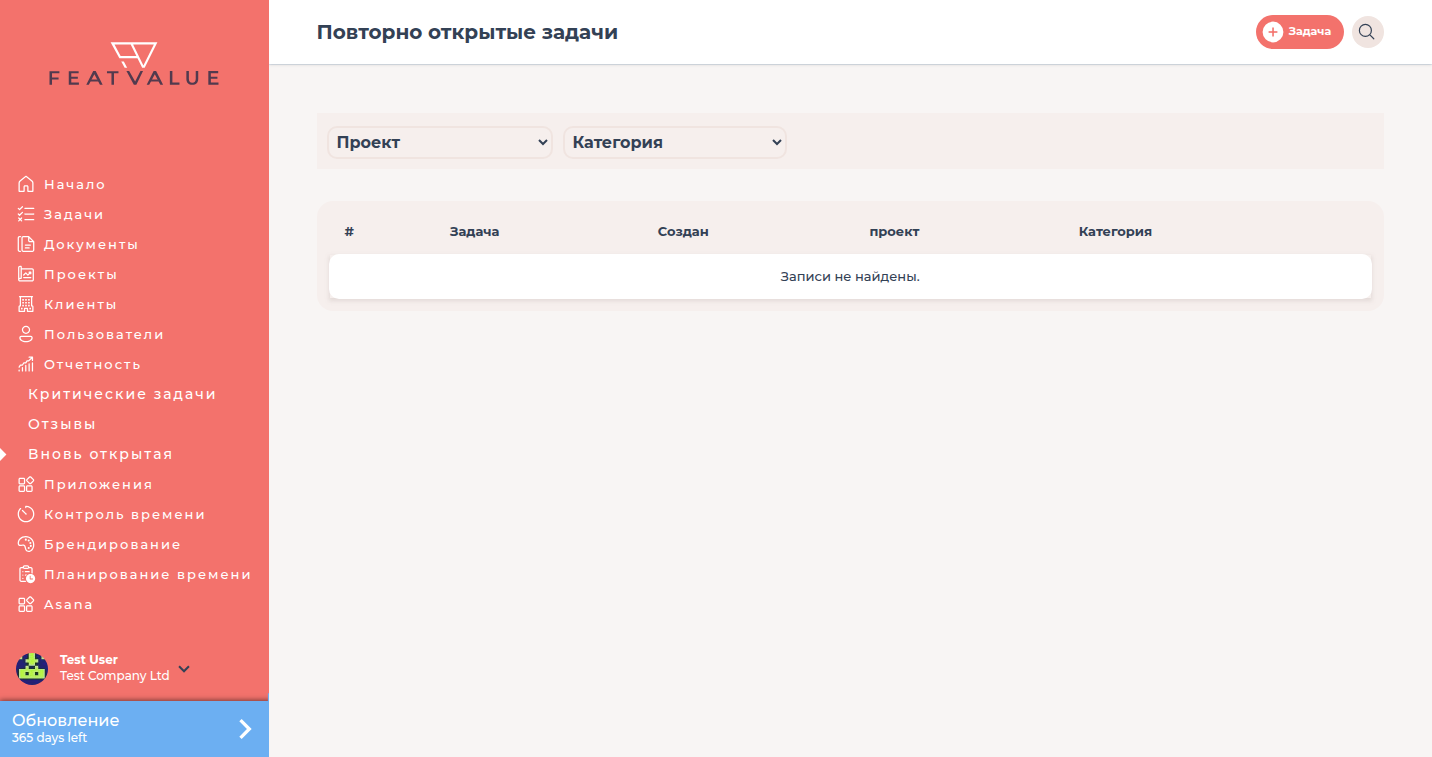Click the 365 days left text
The image size is (1432, 757).
[x=49, y=738]
